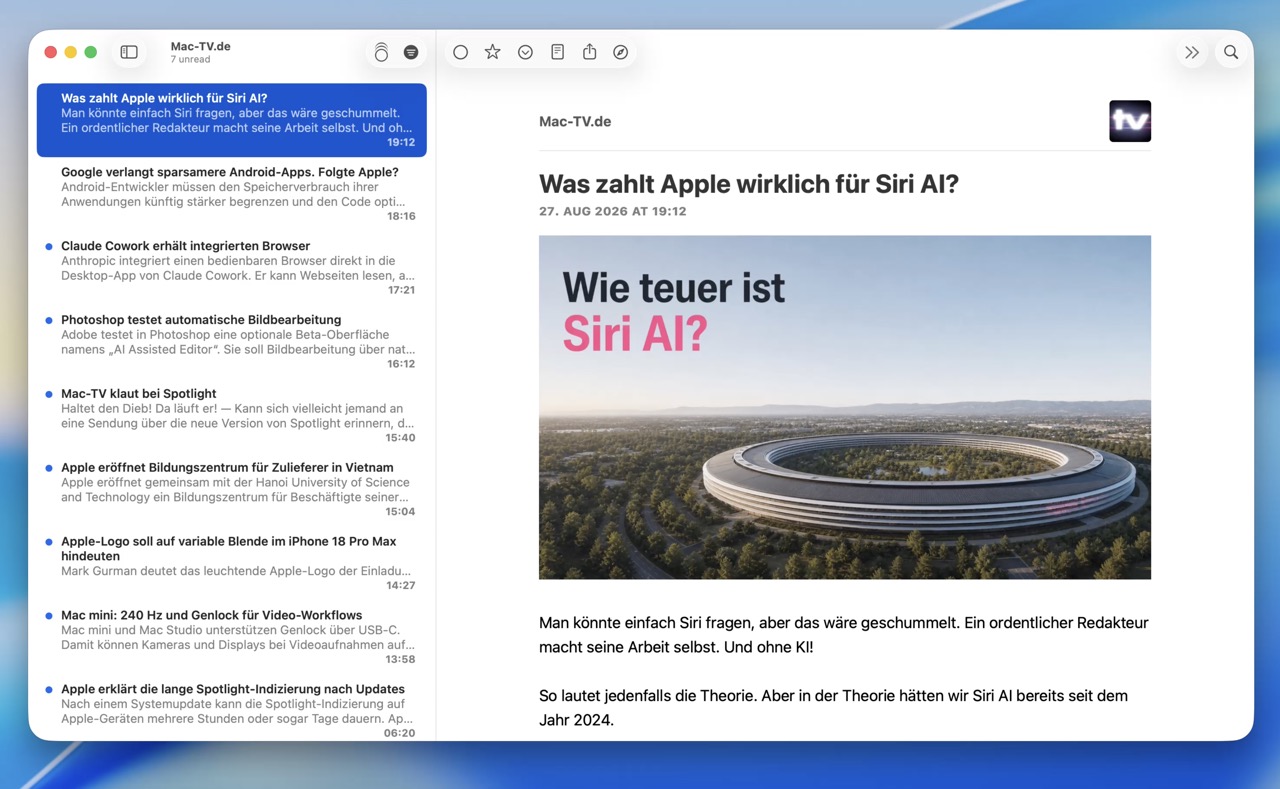Image resolution: width=1280 pixels, height=789 pixels.
Task: Star the current article
Action: coord(493,52)
